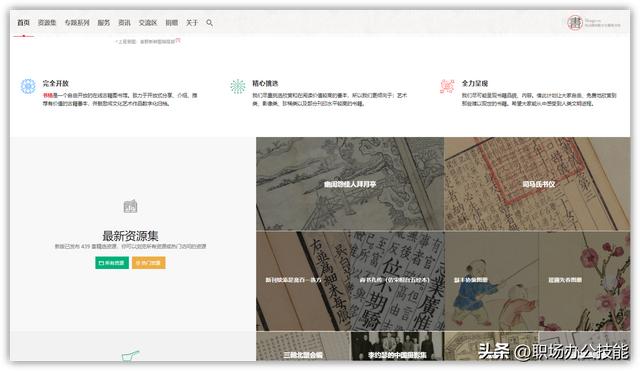Click the red icon beside 全力呈现
The width and height of the screenshot is (640, 371).
coord(447,86)
